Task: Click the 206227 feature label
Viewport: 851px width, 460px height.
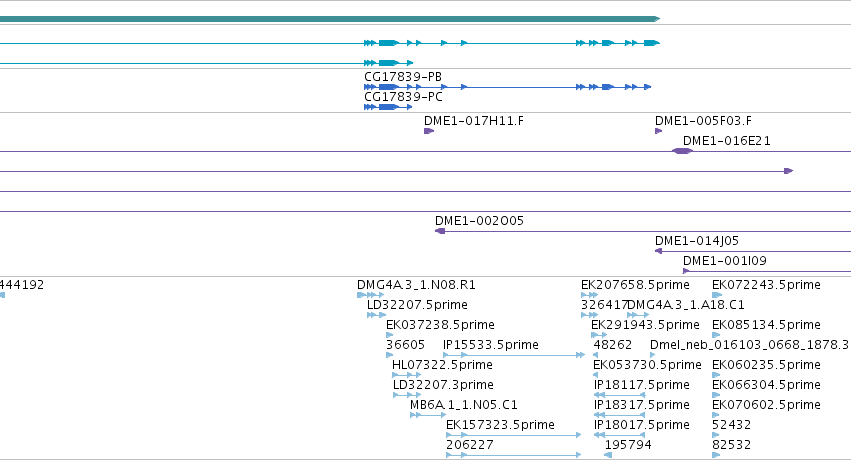Action: pos(470,445)
